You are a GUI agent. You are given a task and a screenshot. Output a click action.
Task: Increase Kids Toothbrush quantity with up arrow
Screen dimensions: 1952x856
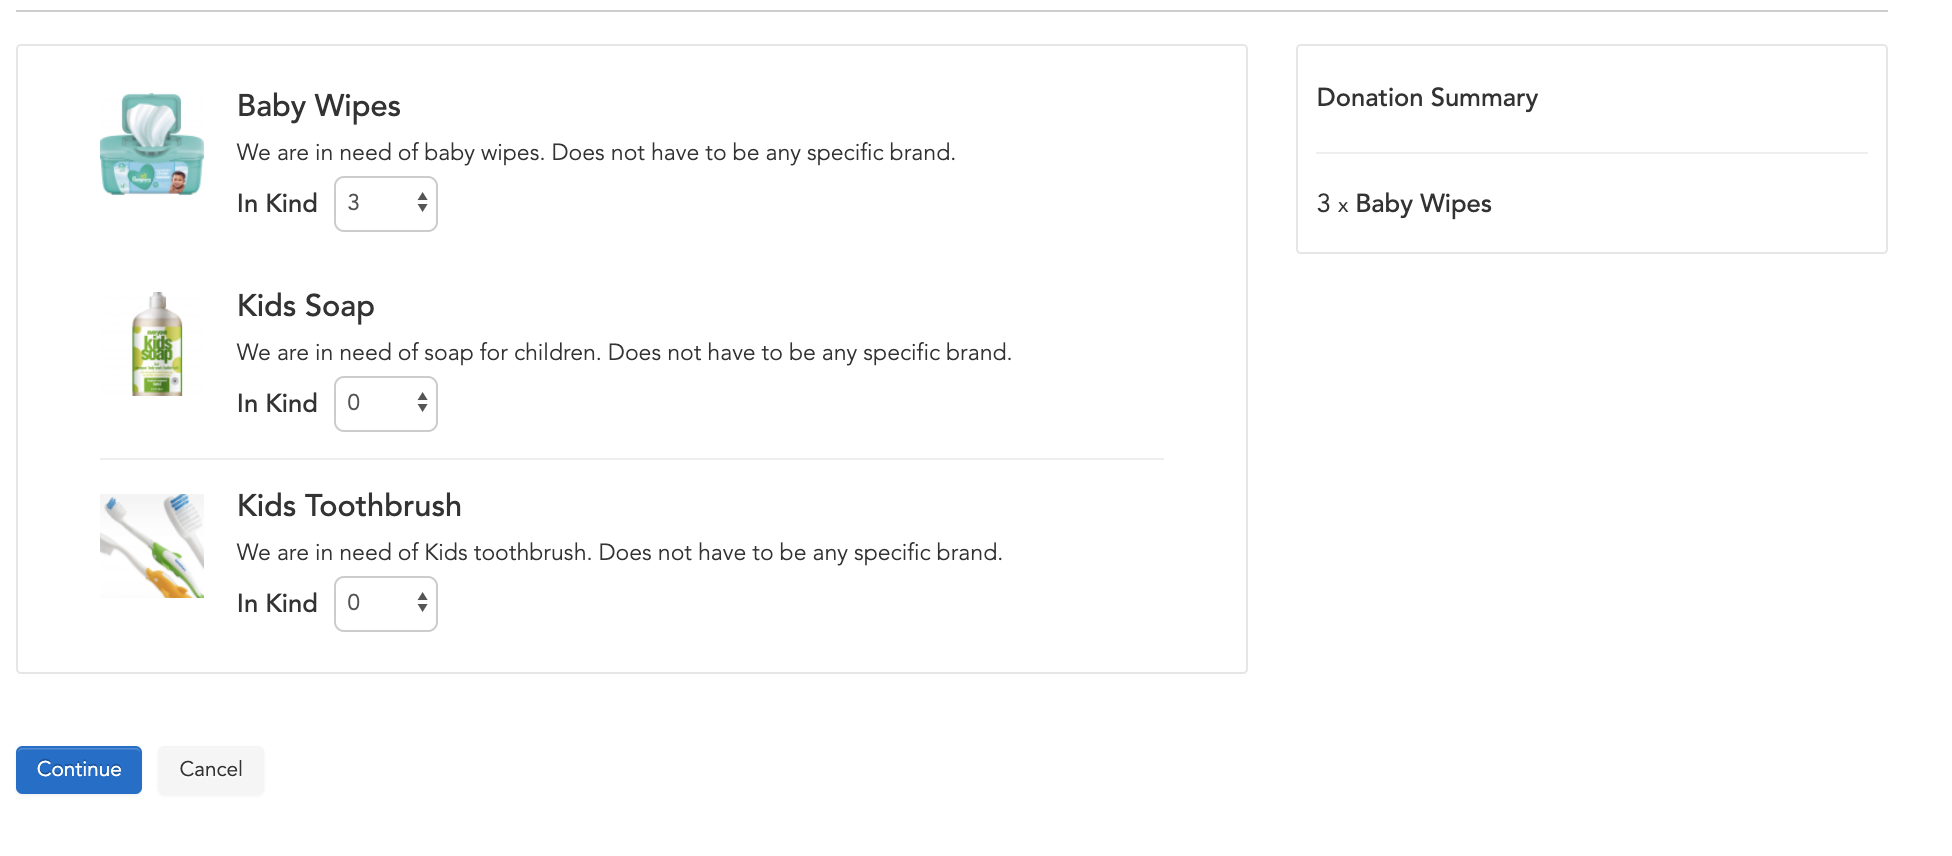423,597
